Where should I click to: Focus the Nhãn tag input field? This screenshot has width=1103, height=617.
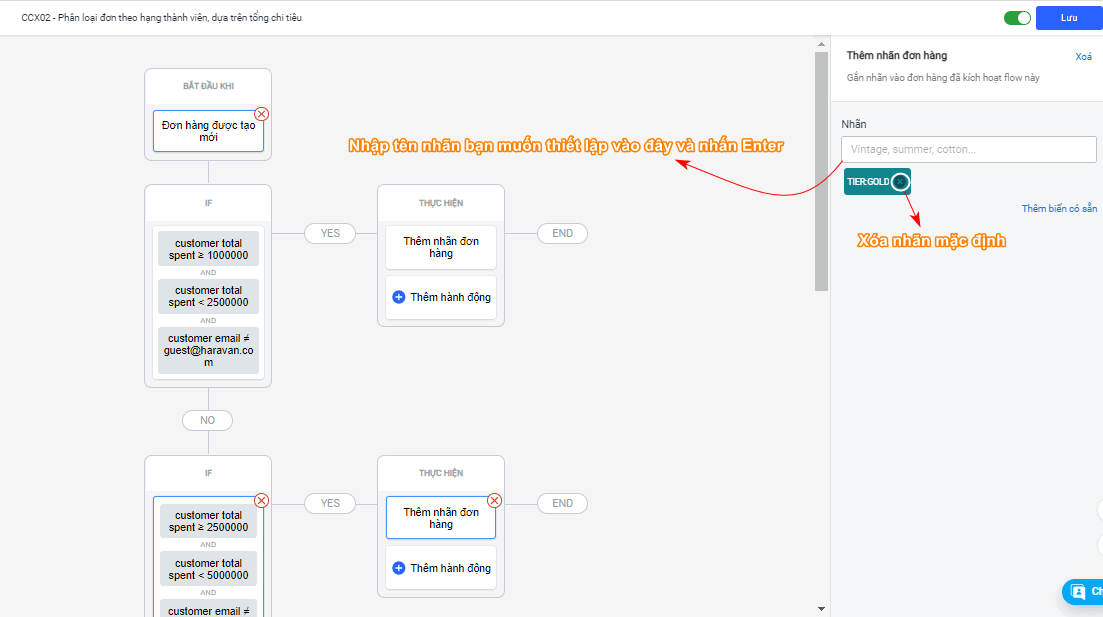pyautogui.click(x=969, y=149)
